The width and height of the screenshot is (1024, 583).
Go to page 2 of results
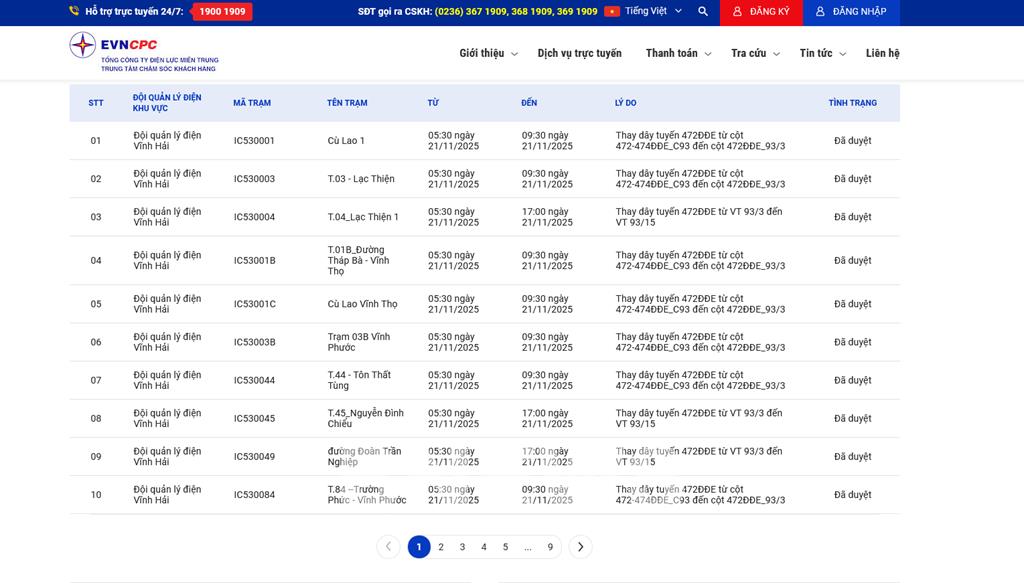(441, 547)
